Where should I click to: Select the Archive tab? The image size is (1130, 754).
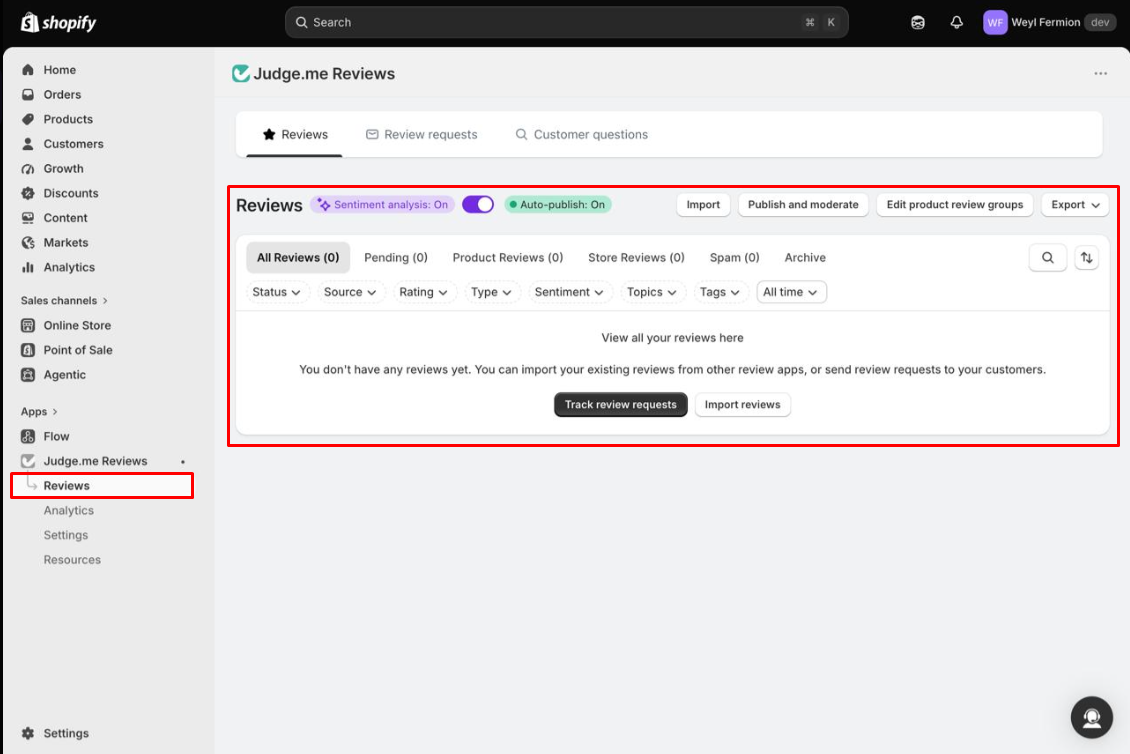point(805,257)
